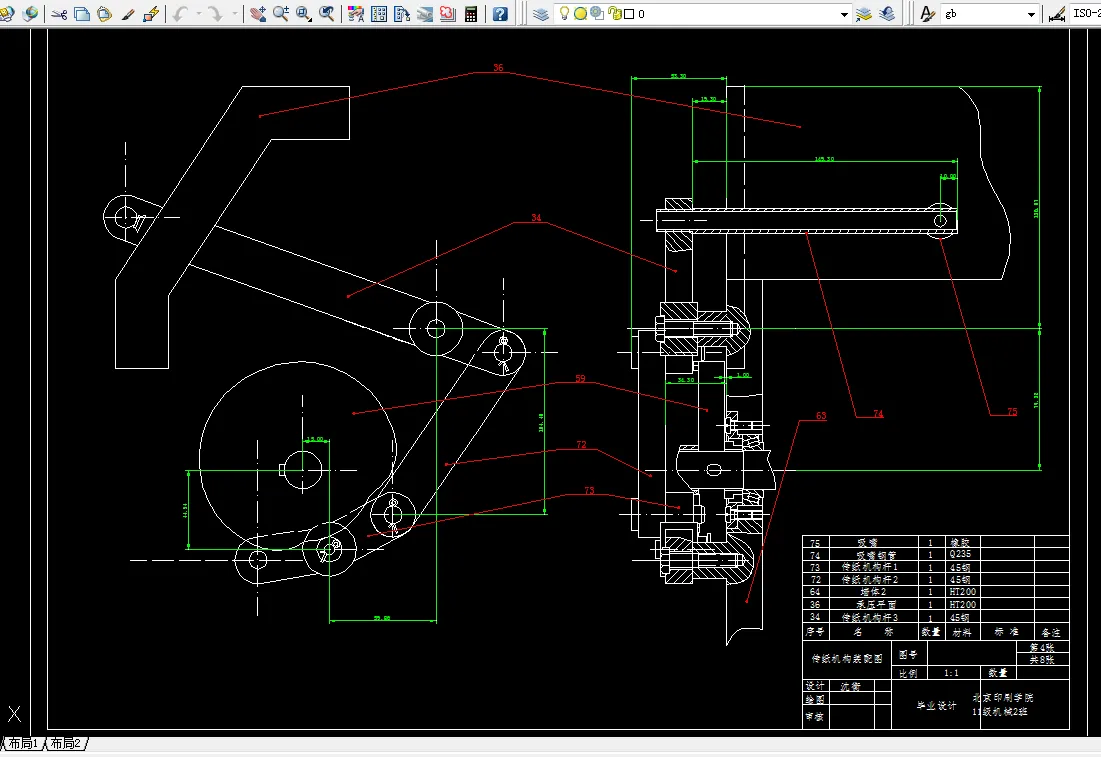The height and width of the screenshot is (757, 1101).
Task: Open the Markup Set Manager icon
Action: pyautogui.click(x=448, y=13)
